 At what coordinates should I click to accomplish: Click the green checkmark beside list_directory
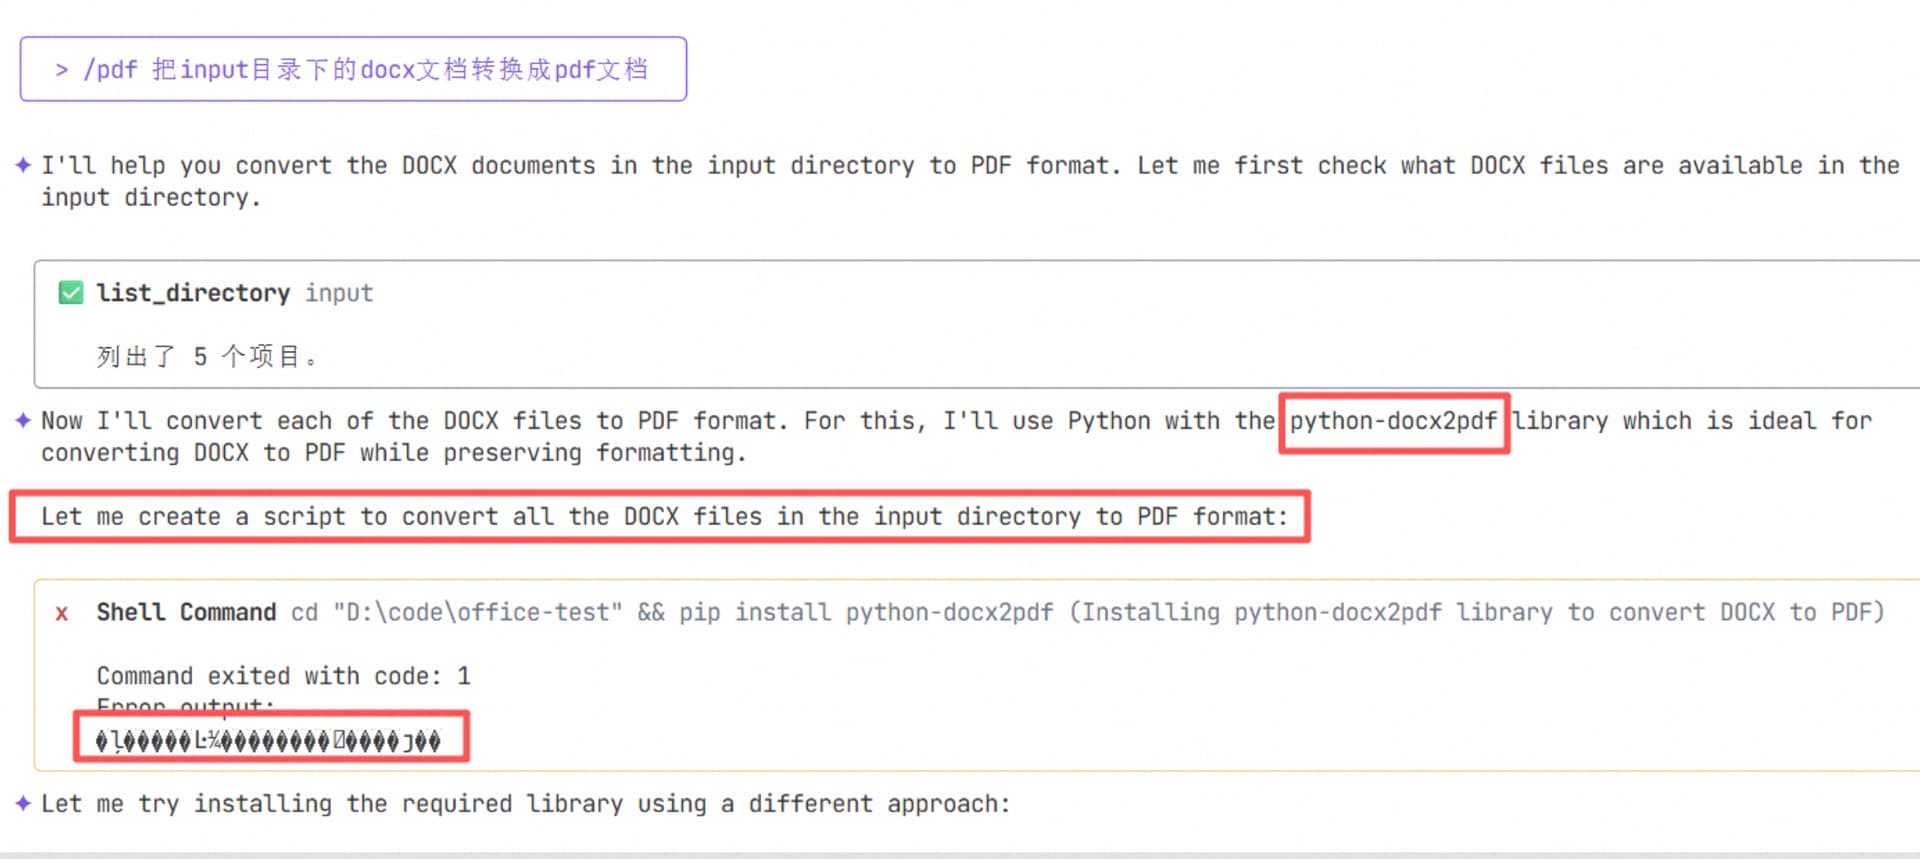click(71, 293)
